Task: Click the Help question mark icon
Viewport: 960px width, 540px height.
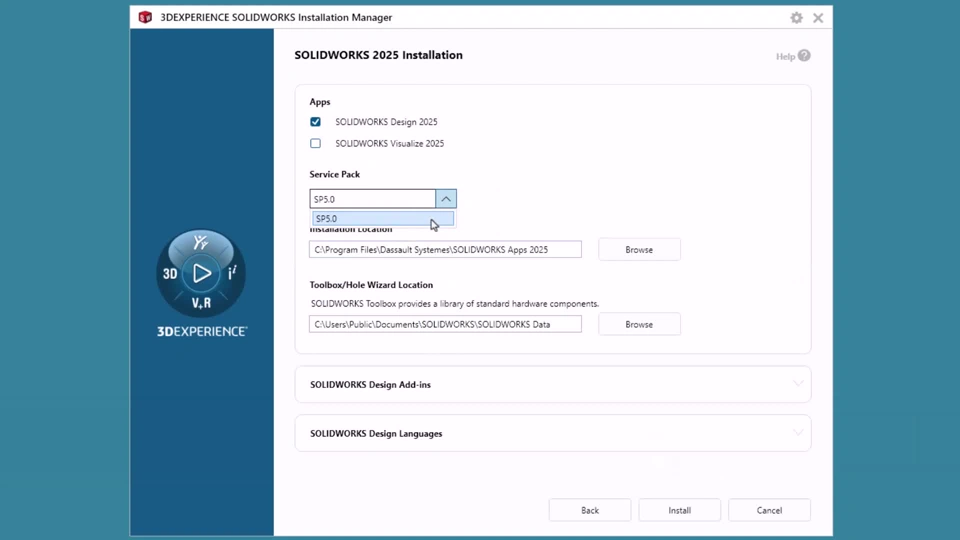Action: coord(804,56)
